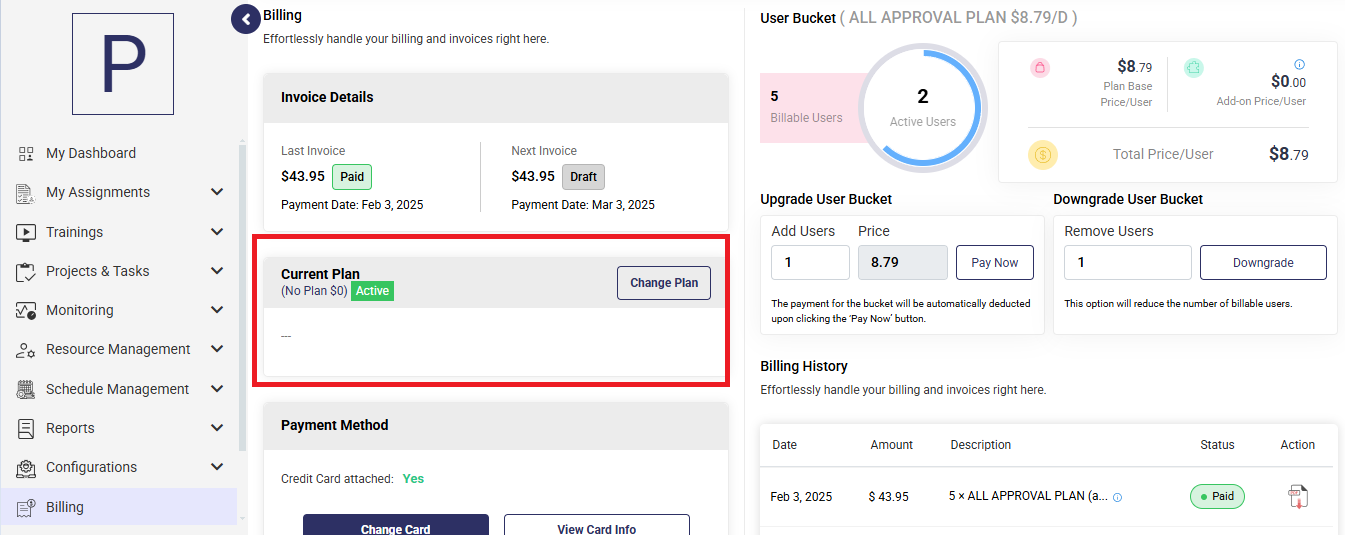Expand the Projects & Tasks chevron
The height and width of the screenshot is (535, 1346).
point(217,271)
